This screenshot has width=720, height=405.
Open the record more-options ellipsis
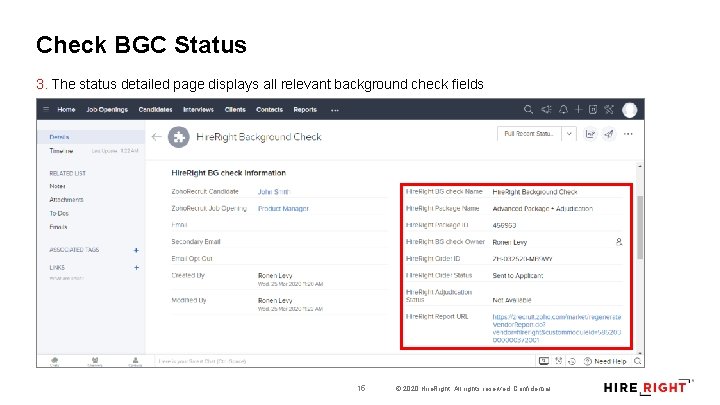coord(628,134)
